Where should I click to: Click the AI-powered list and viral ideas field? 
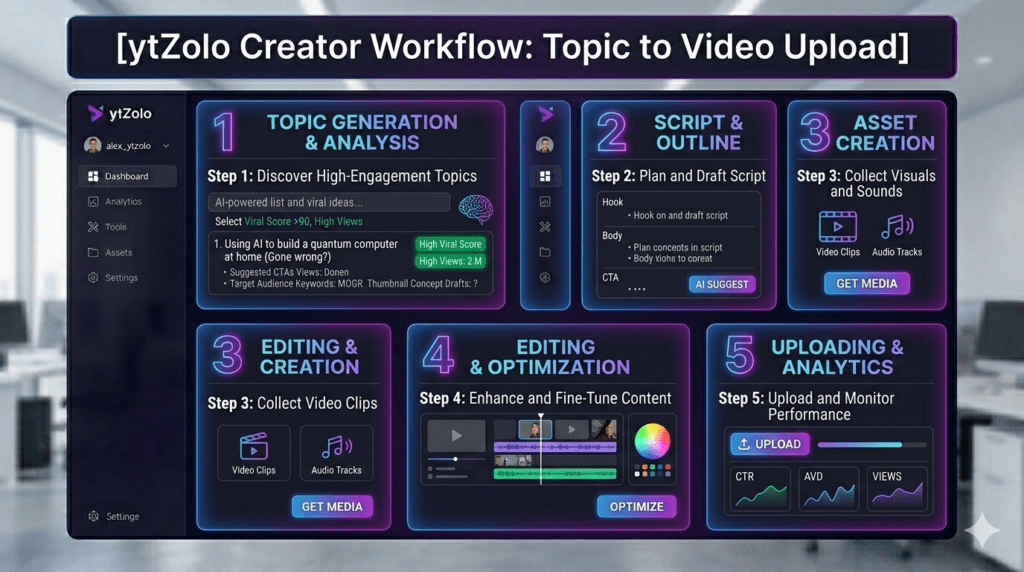[329, 202]
